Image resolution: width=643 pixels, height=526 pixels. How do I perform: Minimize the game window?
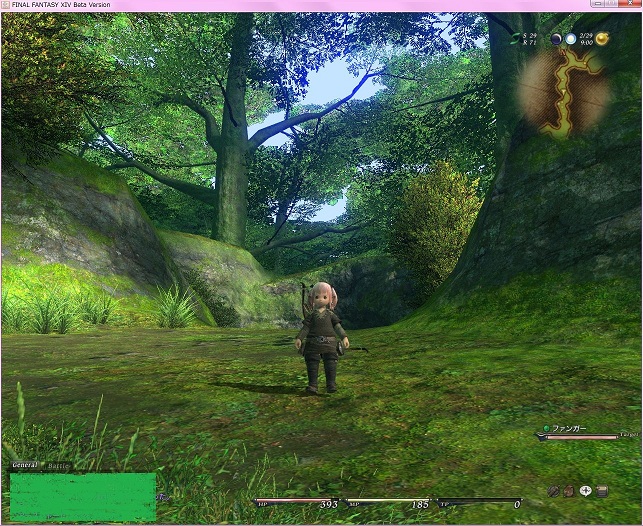pos(598,3)
